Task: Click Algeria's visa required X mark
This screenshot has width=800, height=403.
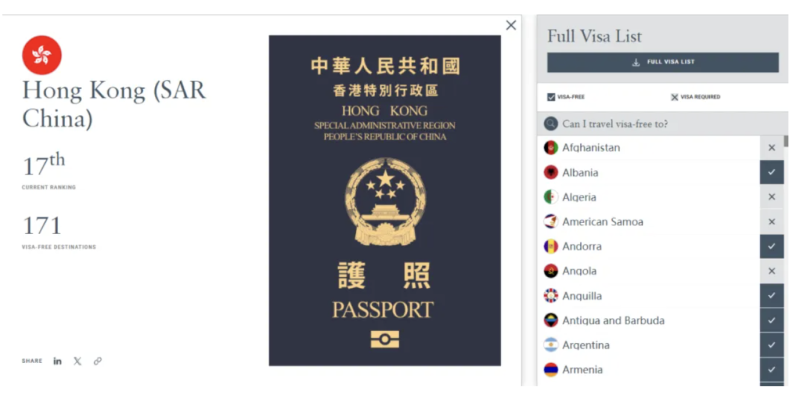Action: point(771,197)
